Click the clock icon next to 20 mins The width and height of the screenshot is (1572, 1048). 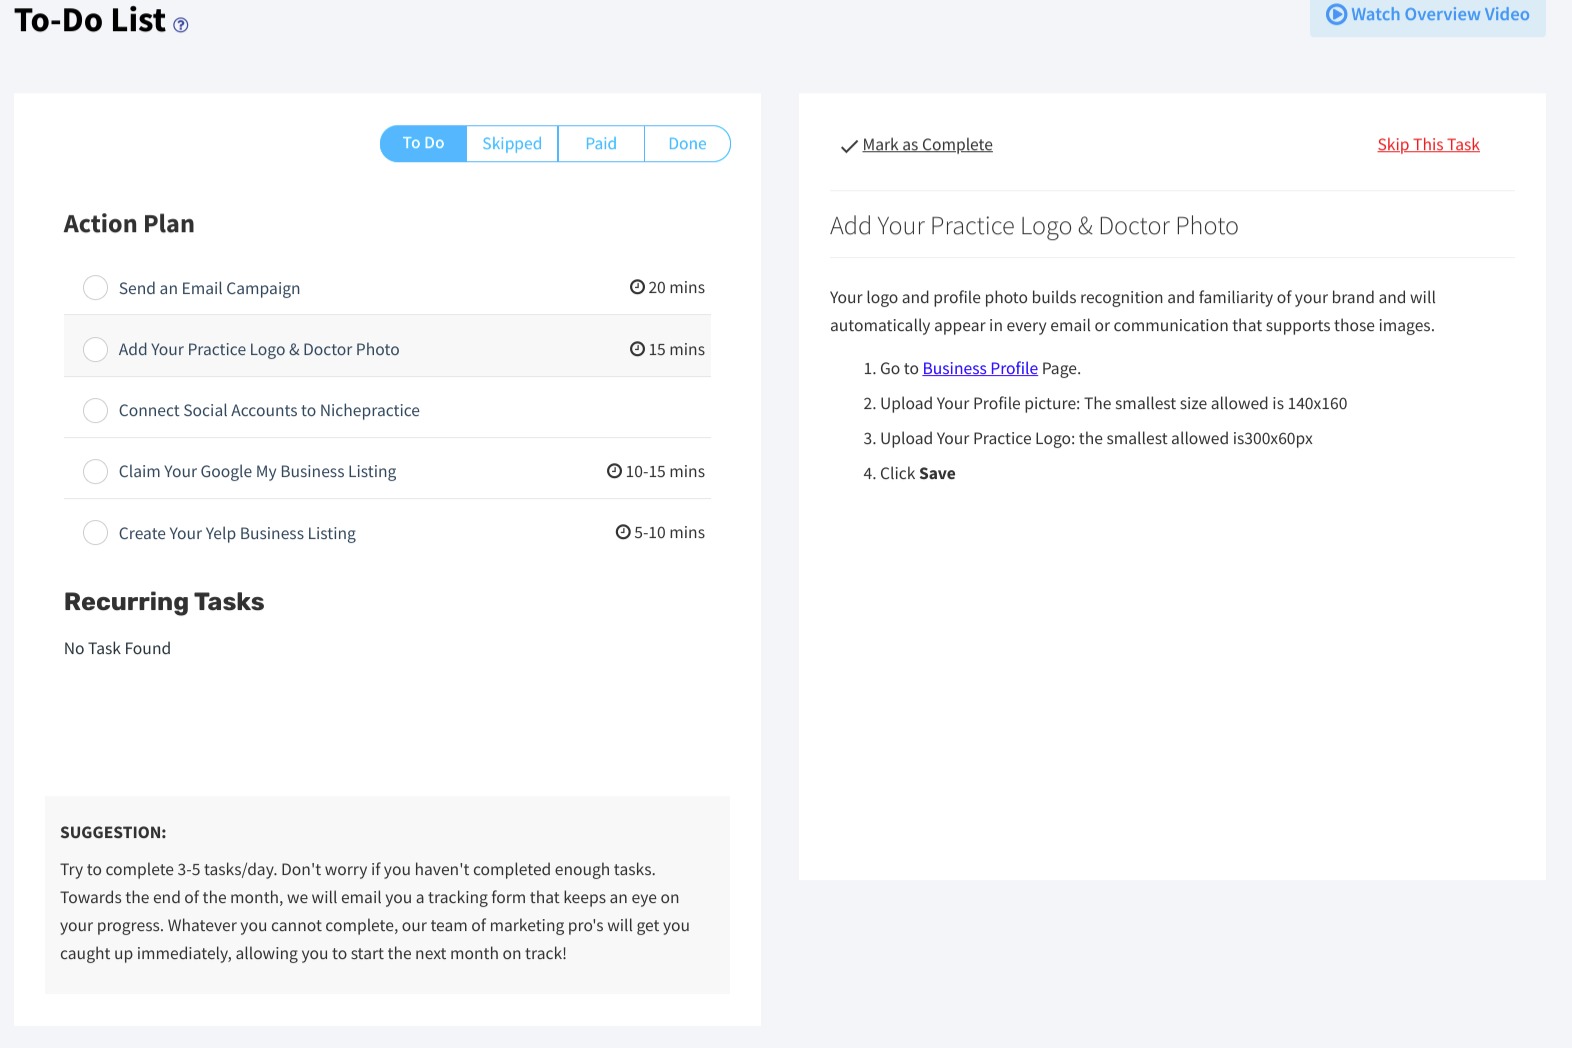click(x=637, y=287)
